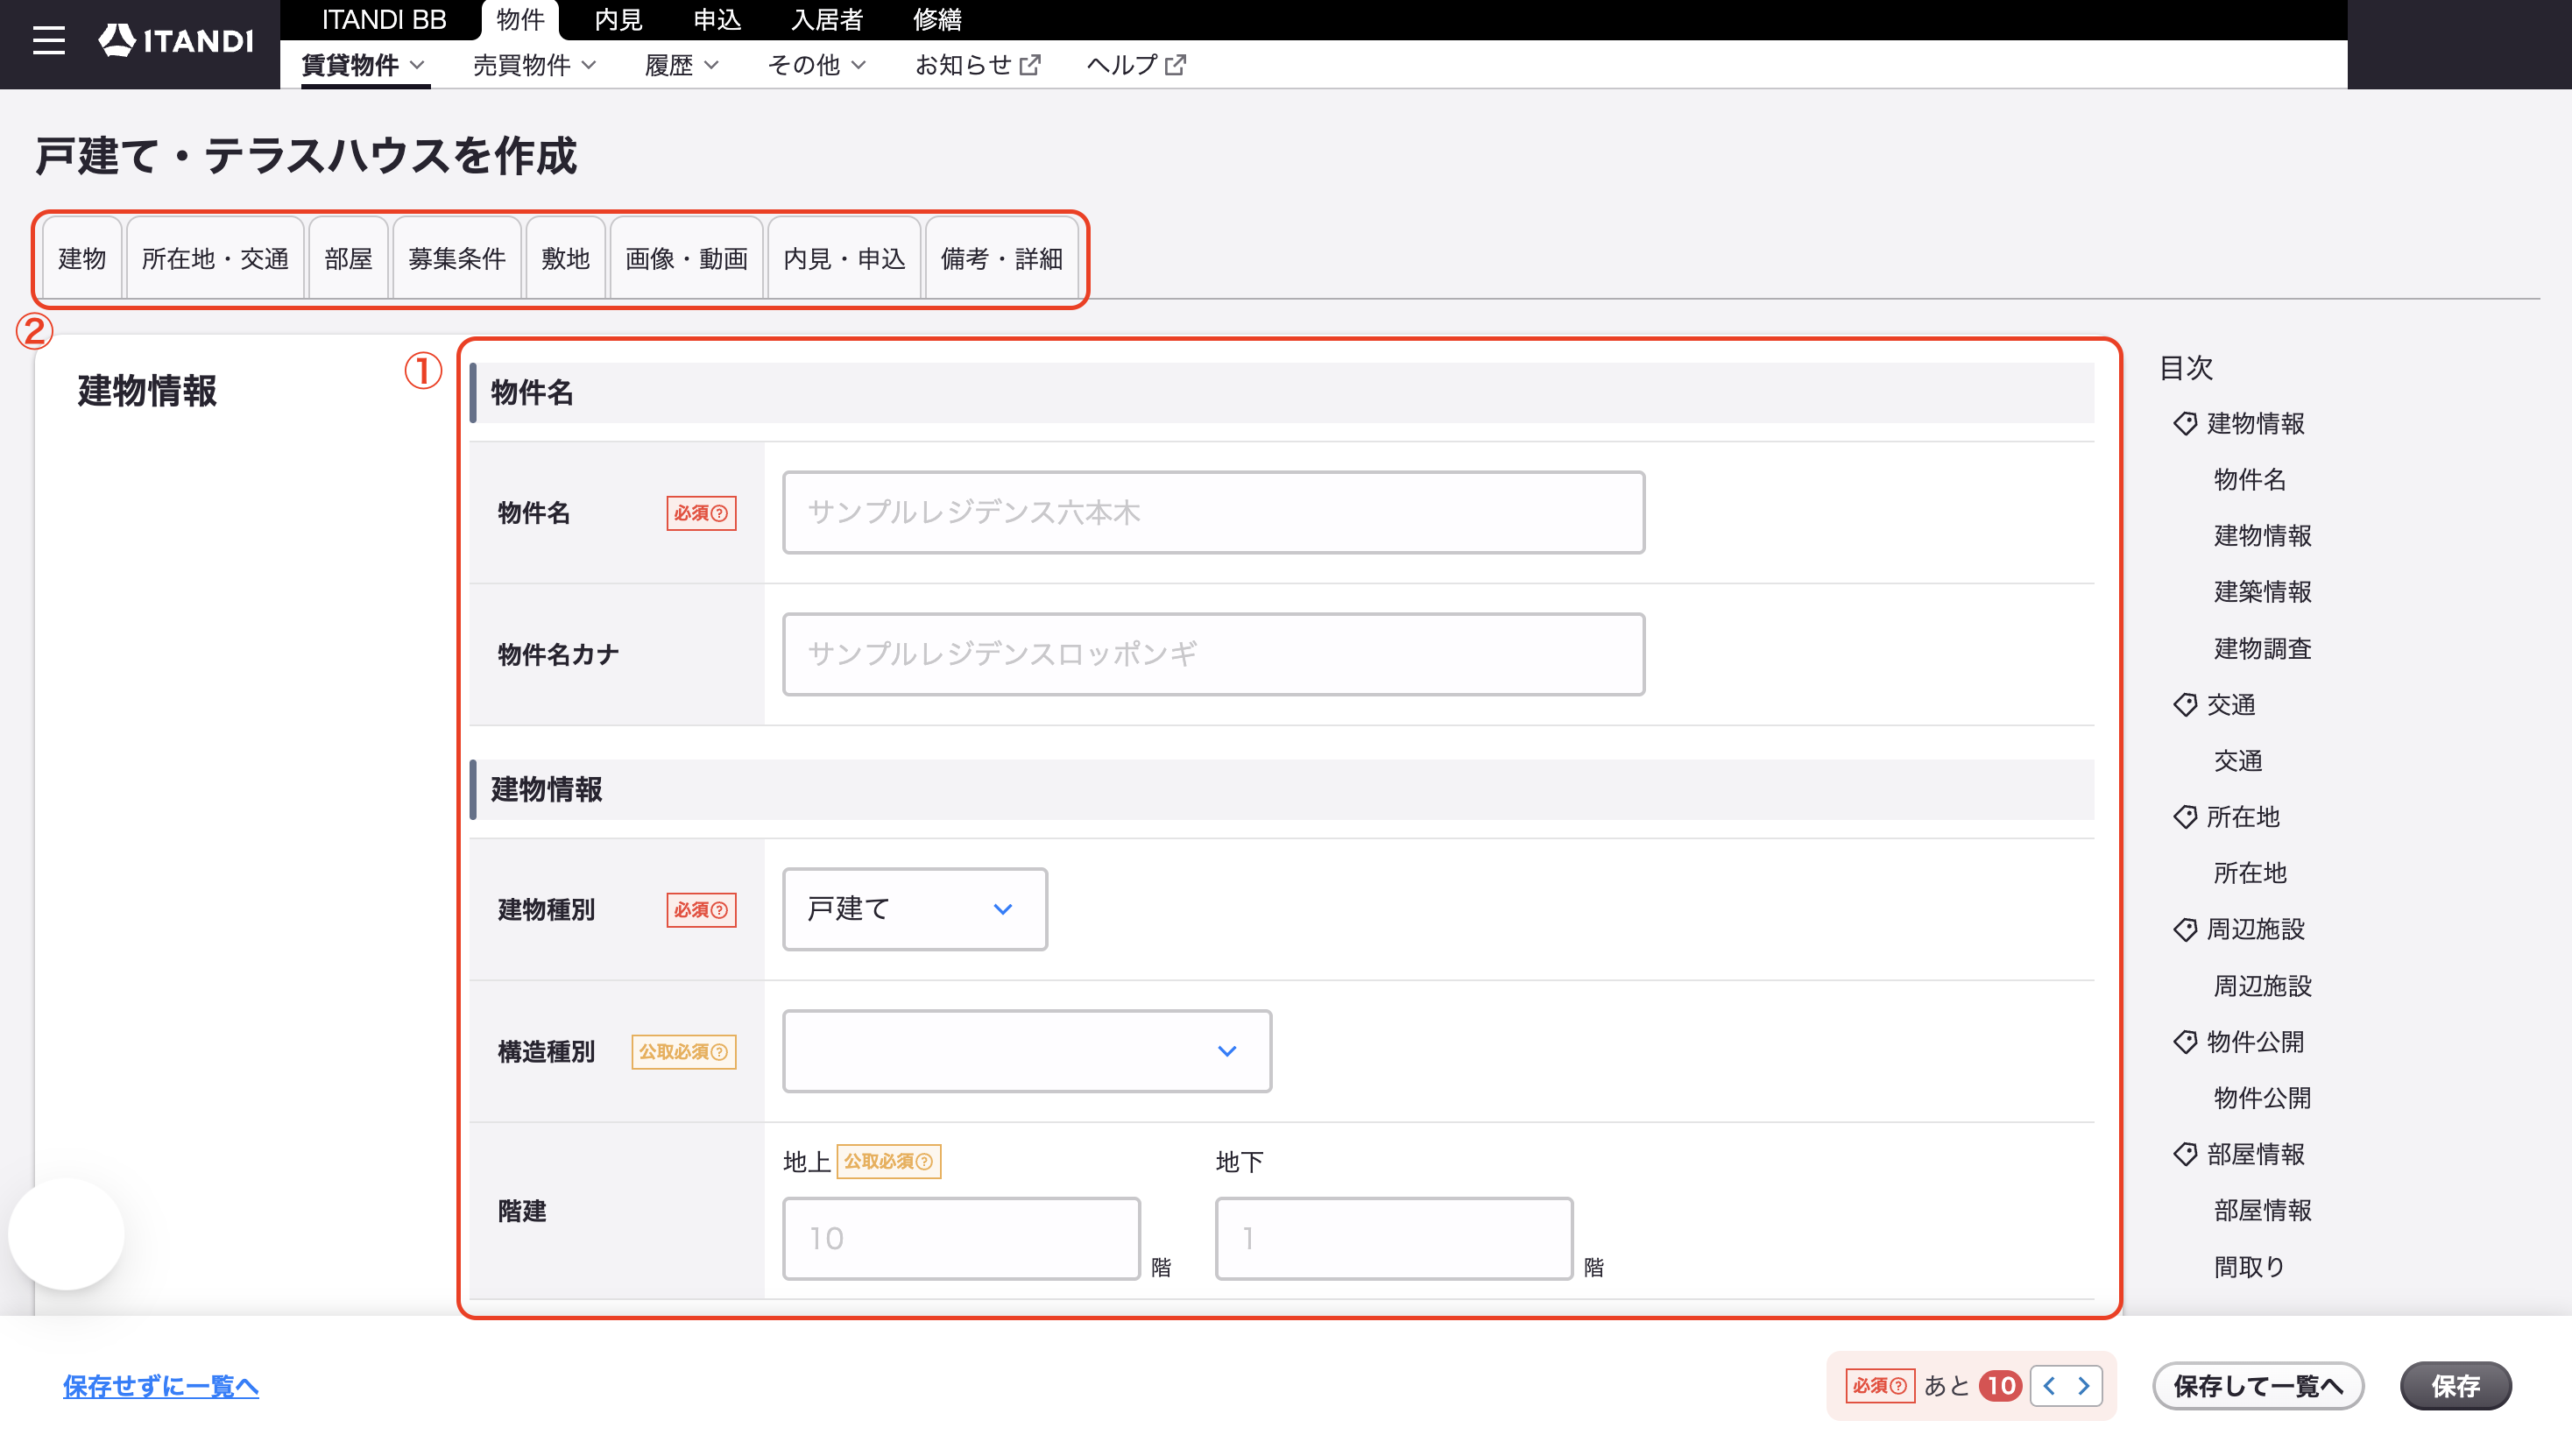Click the remaining required count 10 badge
Viewport: 2572px width, 1456px height.
pyautogui.click(x=2001, y=1386)
